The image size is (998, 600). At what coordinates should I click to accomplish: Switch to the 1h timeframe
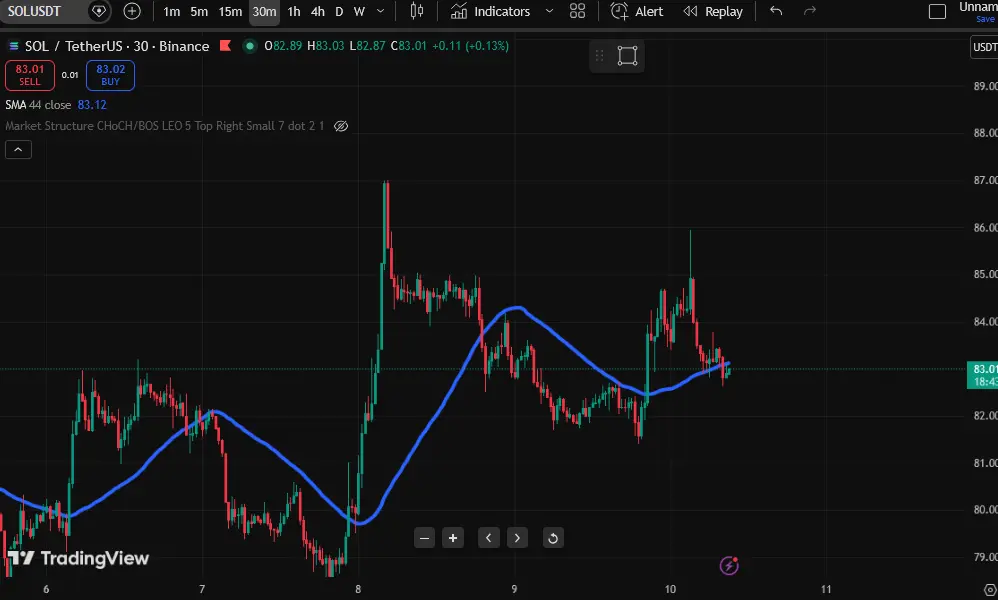click(x=294, y=11)
